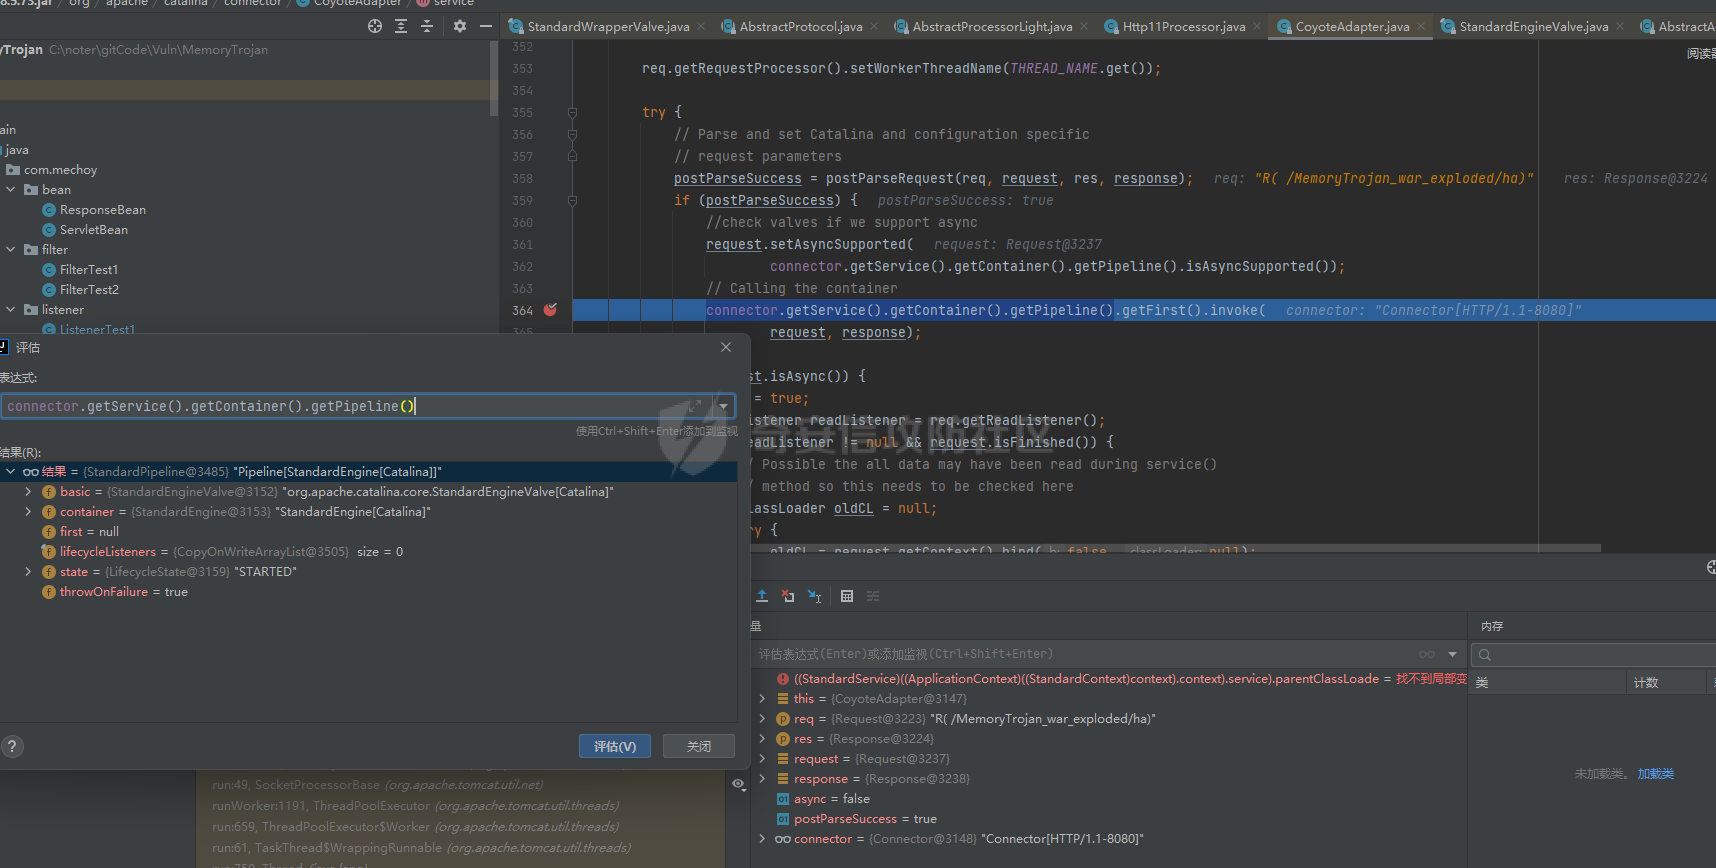Toggle the breakpoint on line 364
Image resolution: width=1716 pixels, height=868 pixels.
tap(550, 310)
